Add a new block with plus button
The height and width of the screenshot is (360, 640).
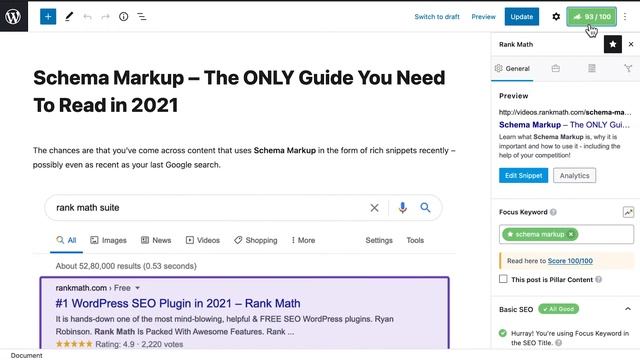coord(48,17)
